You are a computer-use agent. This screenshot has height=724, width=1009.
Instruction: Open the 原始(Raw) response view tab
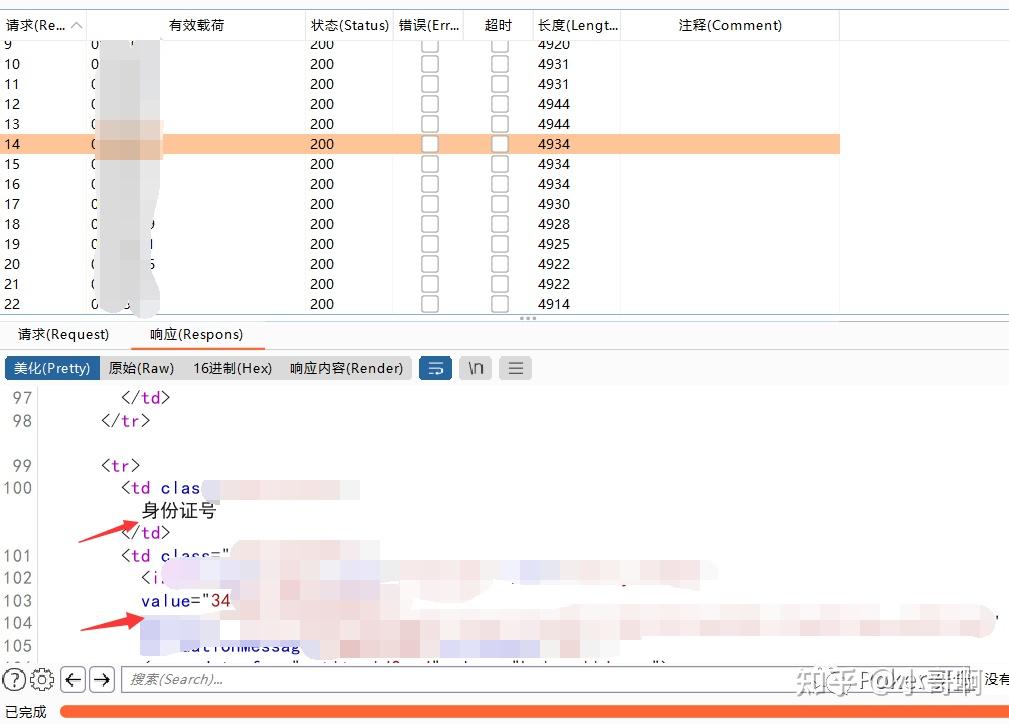click(141, 368)
